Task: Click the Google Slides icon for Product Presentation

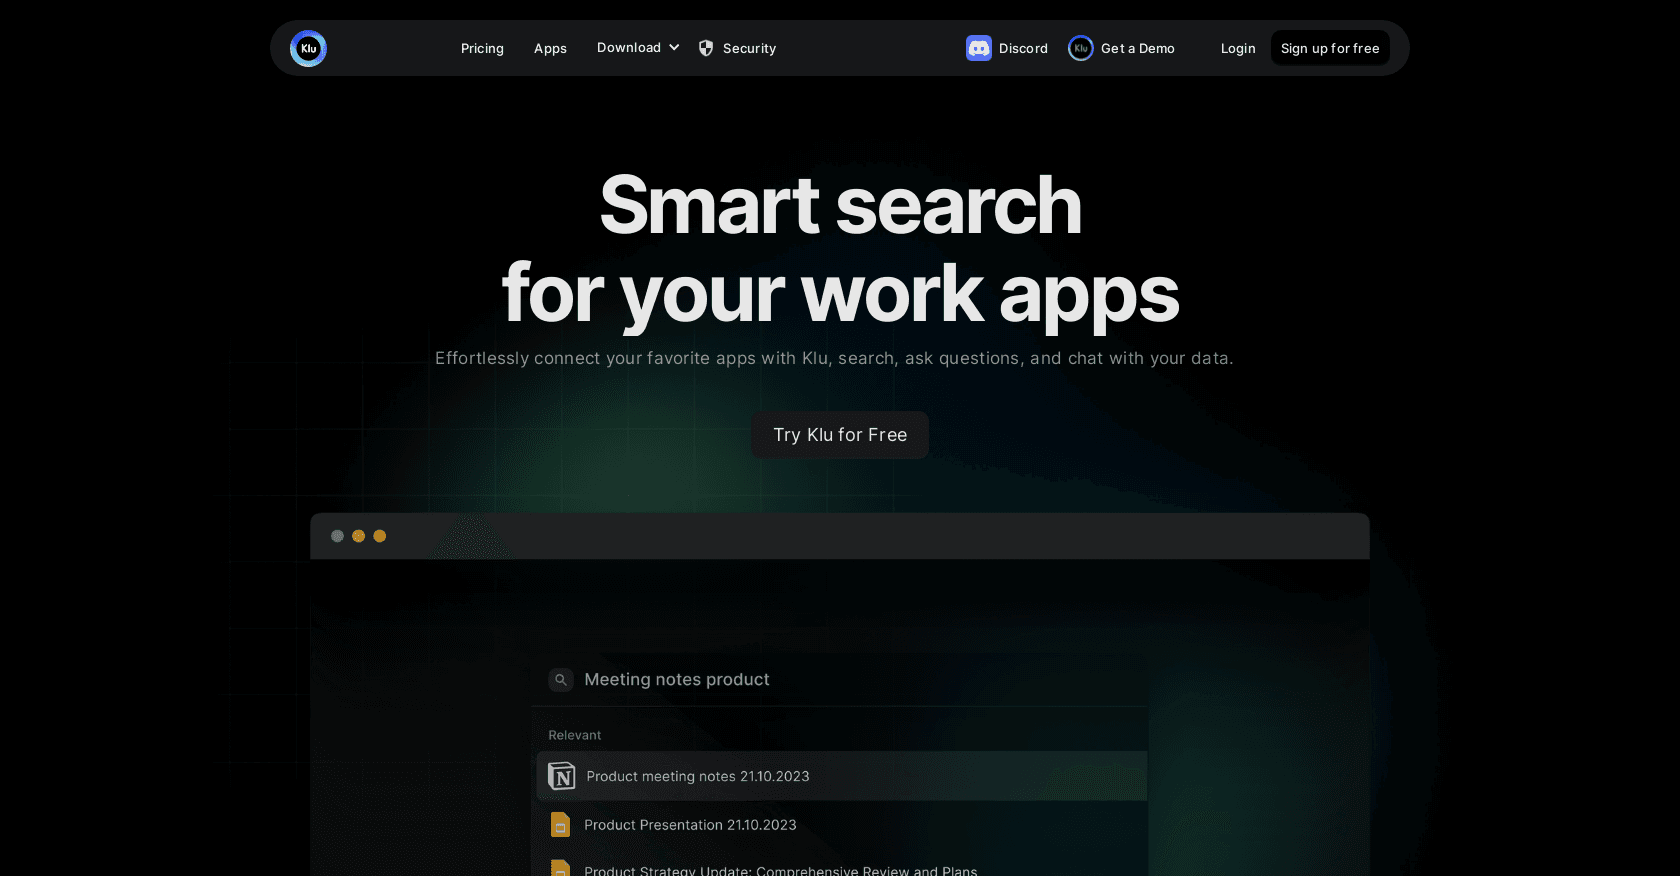Action: pyautogui.click(x=560, y=825)
